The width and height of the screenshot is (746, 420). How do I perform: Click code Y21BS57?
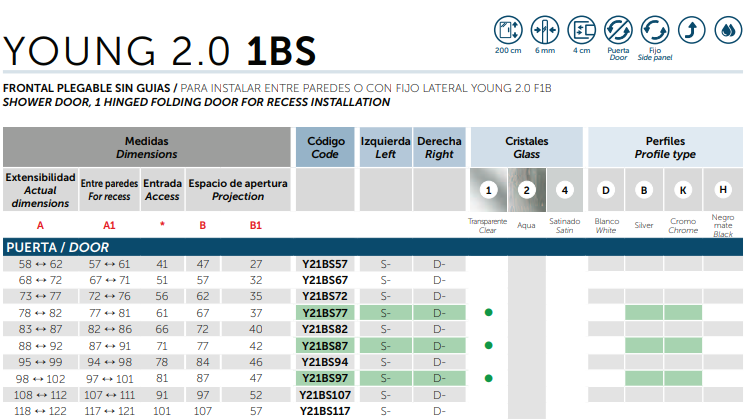coord(325,264)
